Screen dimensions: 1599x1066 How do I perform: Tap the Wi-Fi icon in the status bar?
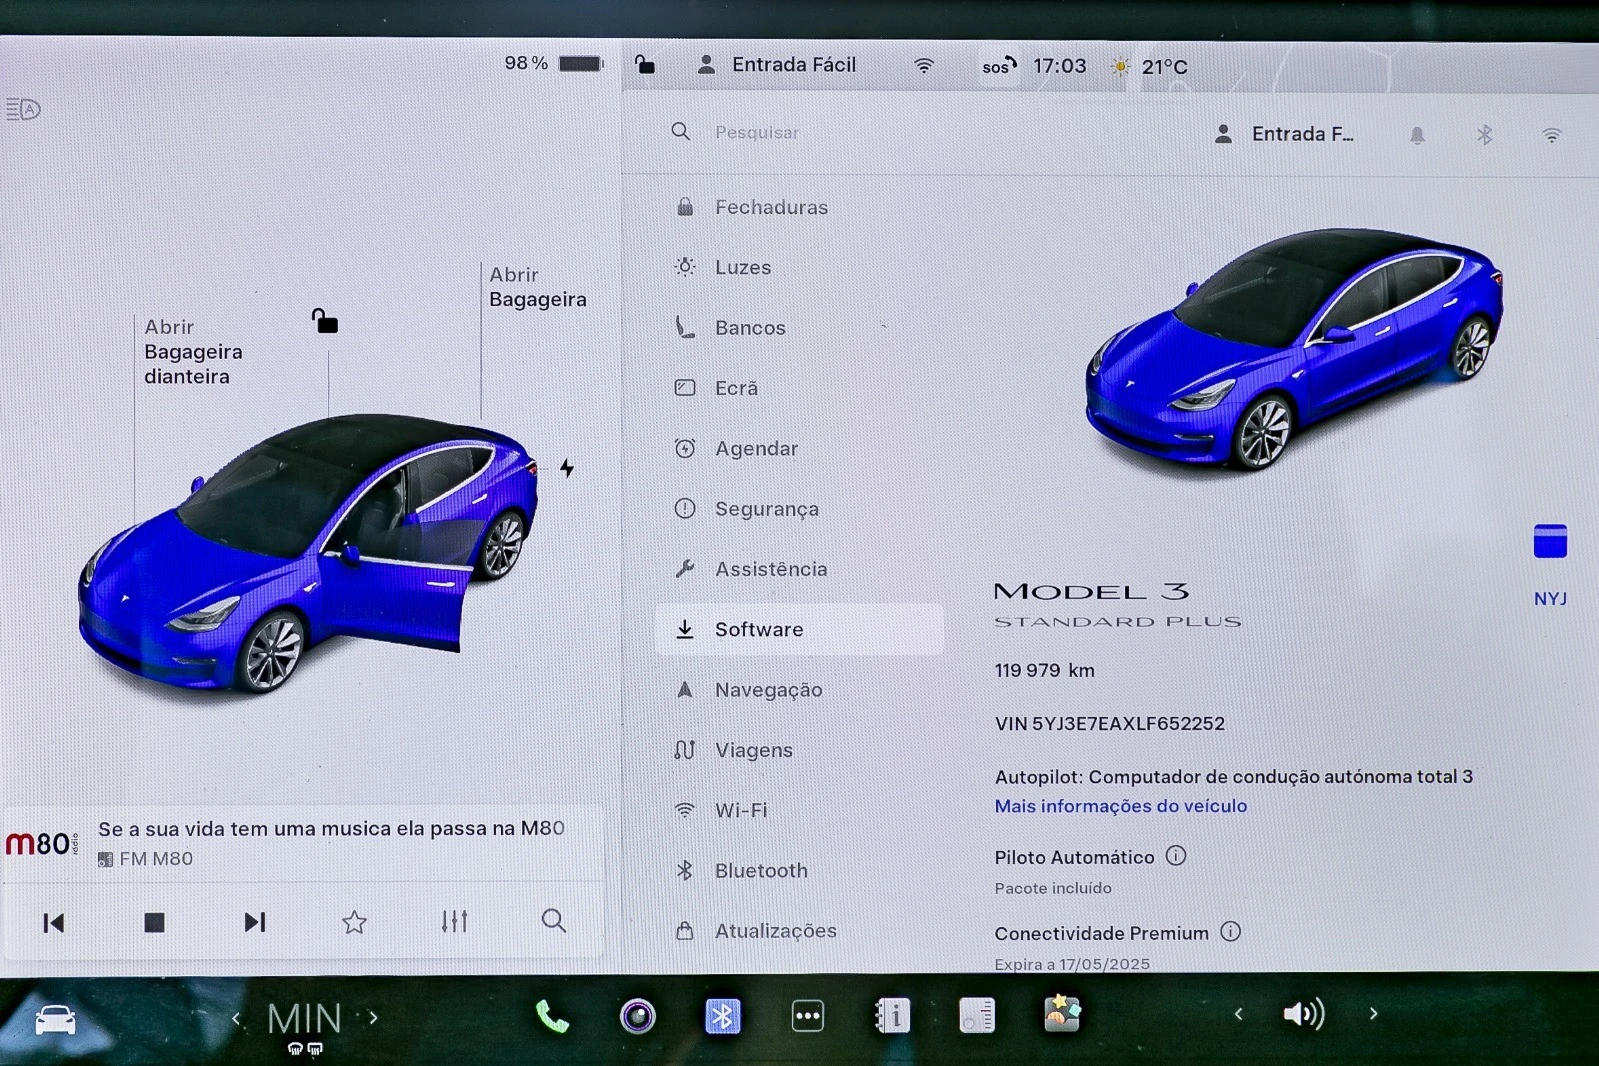pyautogui.click(x=924, y=66)
